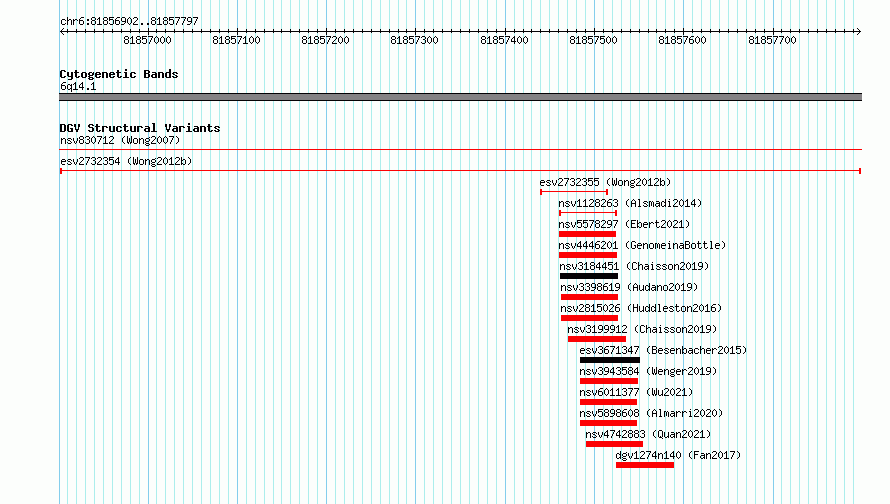This screenshot has height=504, width=890.
Task: Click ruler position 81857700
Action: pyautogui.click(x=773, y=40)
